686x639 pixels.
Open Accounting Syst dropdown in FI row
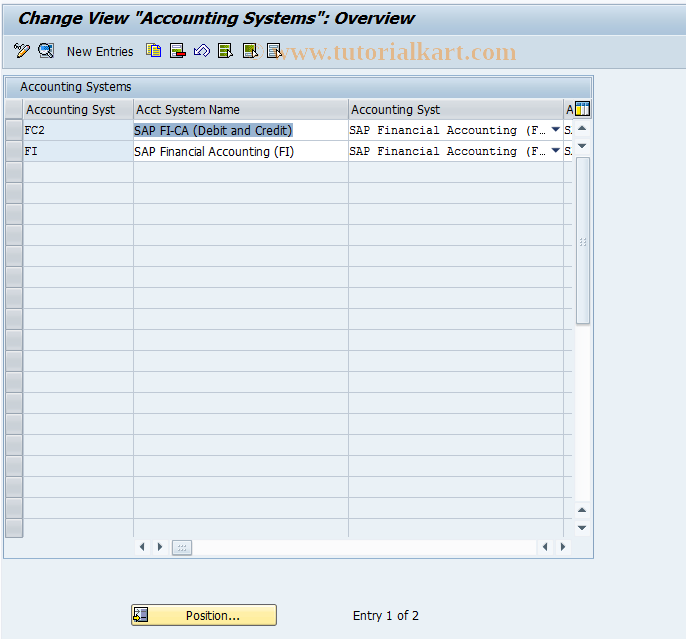tap(555, 151)
